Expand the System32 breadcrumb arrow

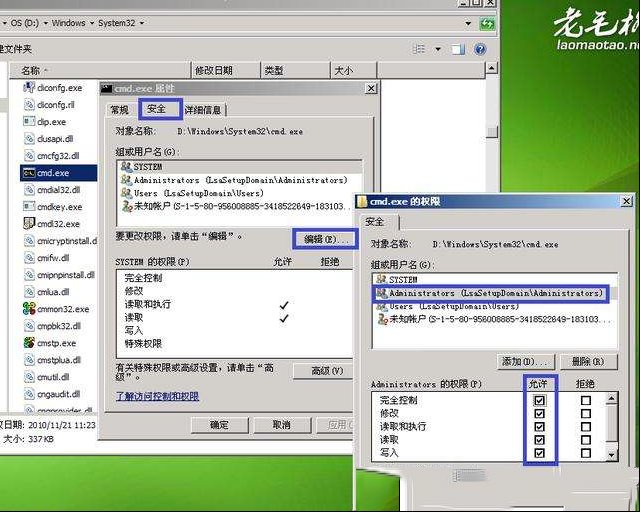tap(142, 23)
